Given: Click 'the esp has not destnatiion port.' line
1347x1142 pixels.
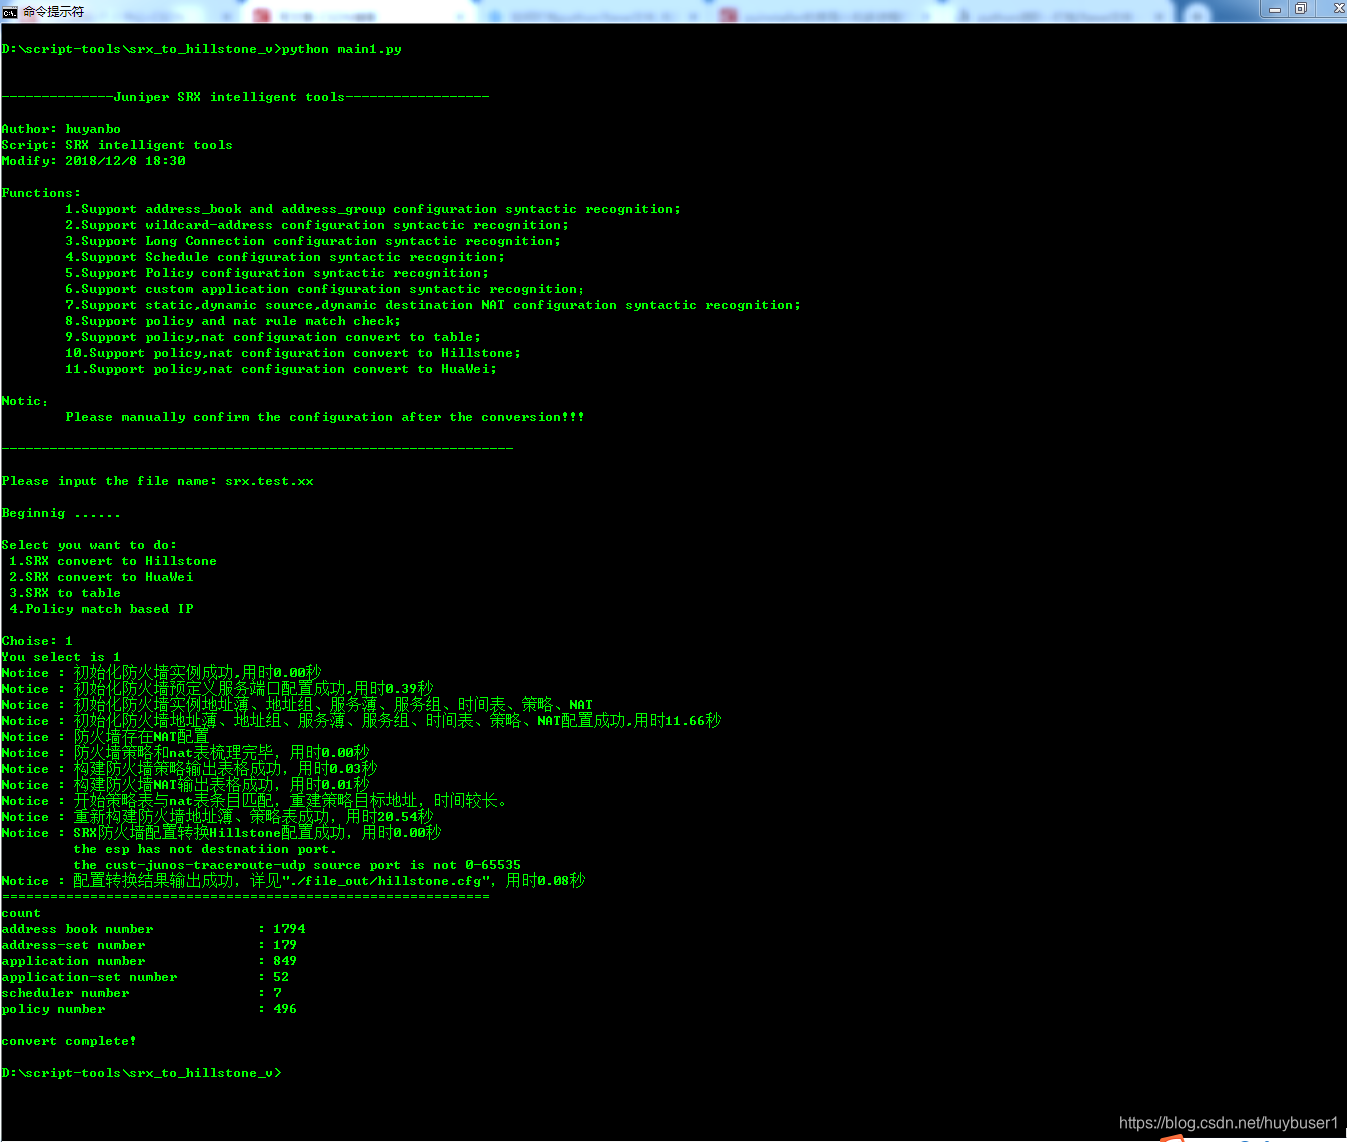Looking at the screenshot, I should point(205,849).
